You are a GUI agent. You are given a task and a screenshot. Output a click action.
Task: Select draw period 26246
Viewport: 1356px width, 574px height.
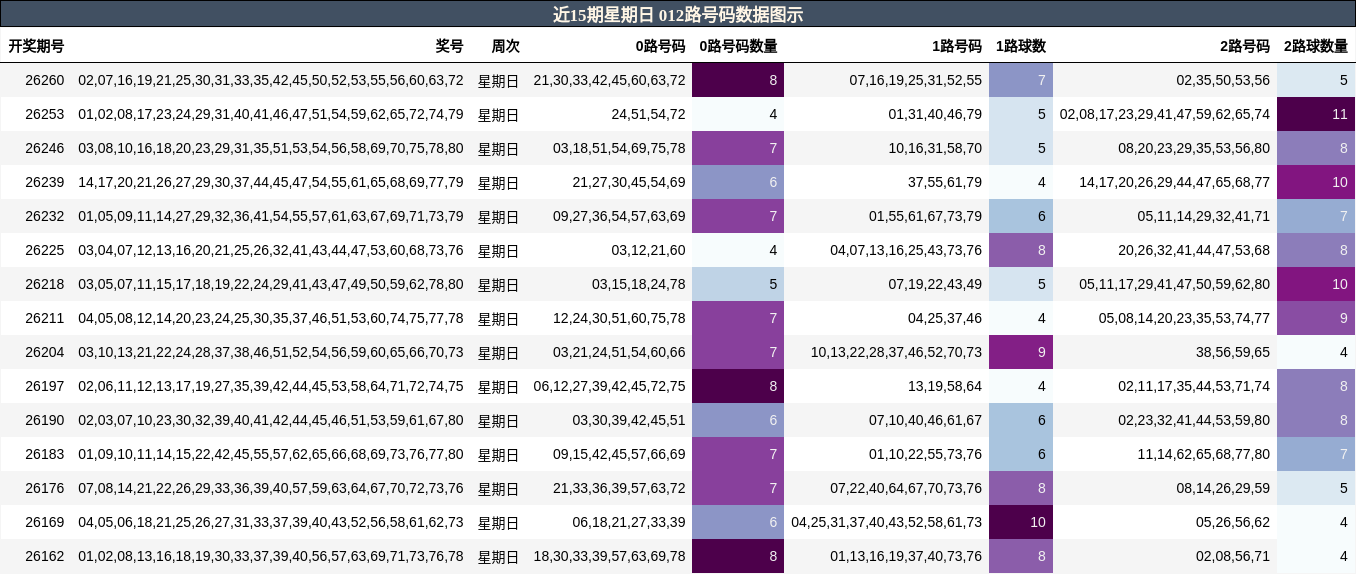(44, 148)
